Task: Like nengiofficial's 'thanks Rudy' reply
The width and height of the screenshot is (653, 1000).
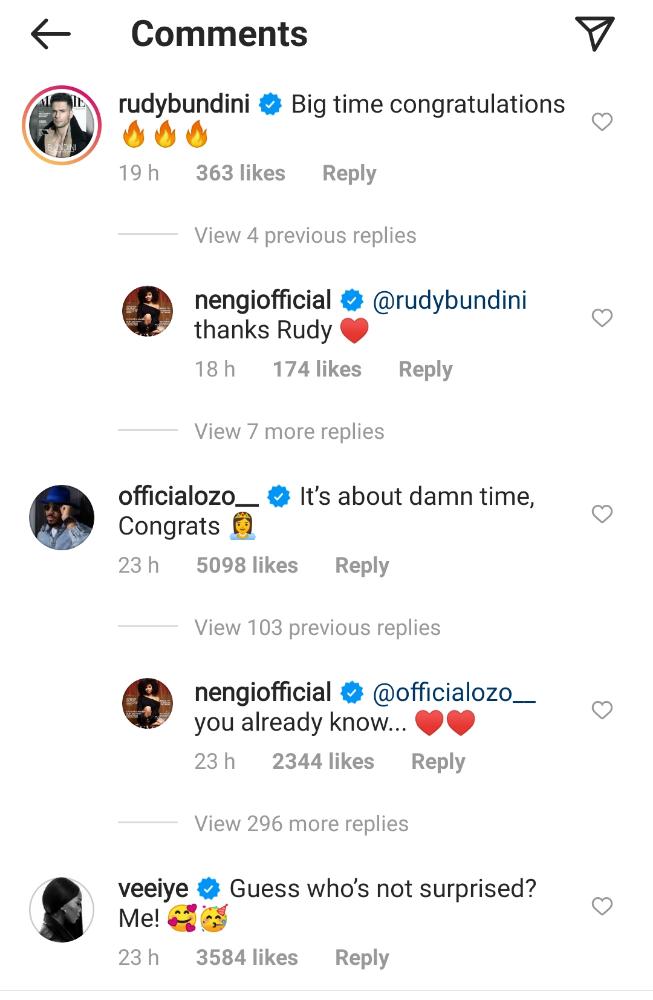Action: [x=602, y=318]
